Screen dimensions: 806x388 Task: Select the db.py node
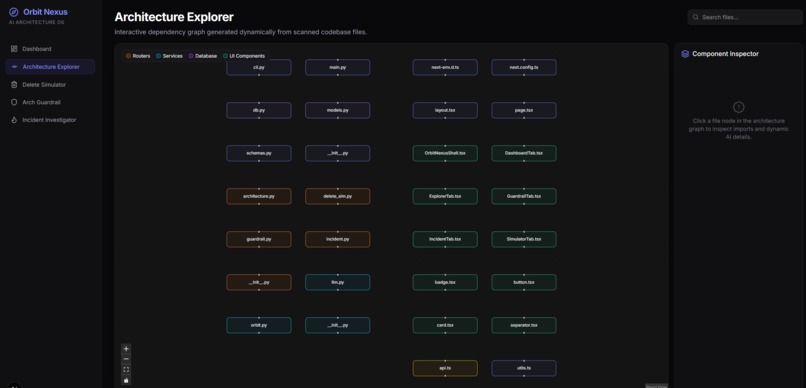(259, 110)
